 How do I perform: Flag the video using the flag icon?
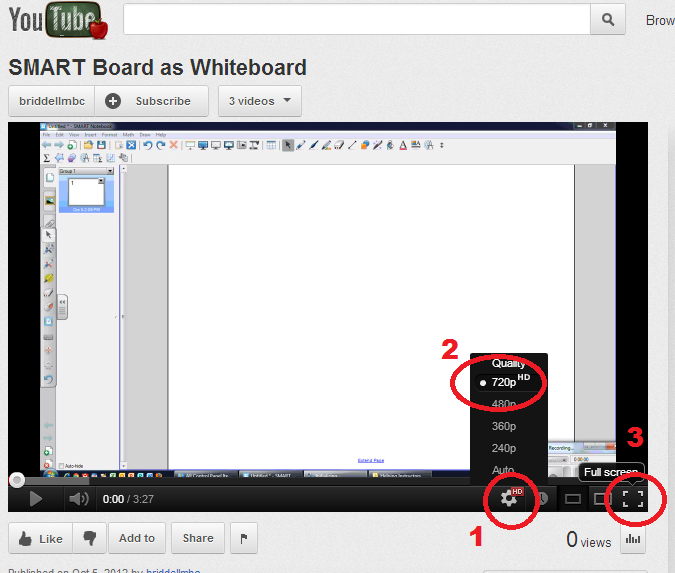(x=244, y=538)
